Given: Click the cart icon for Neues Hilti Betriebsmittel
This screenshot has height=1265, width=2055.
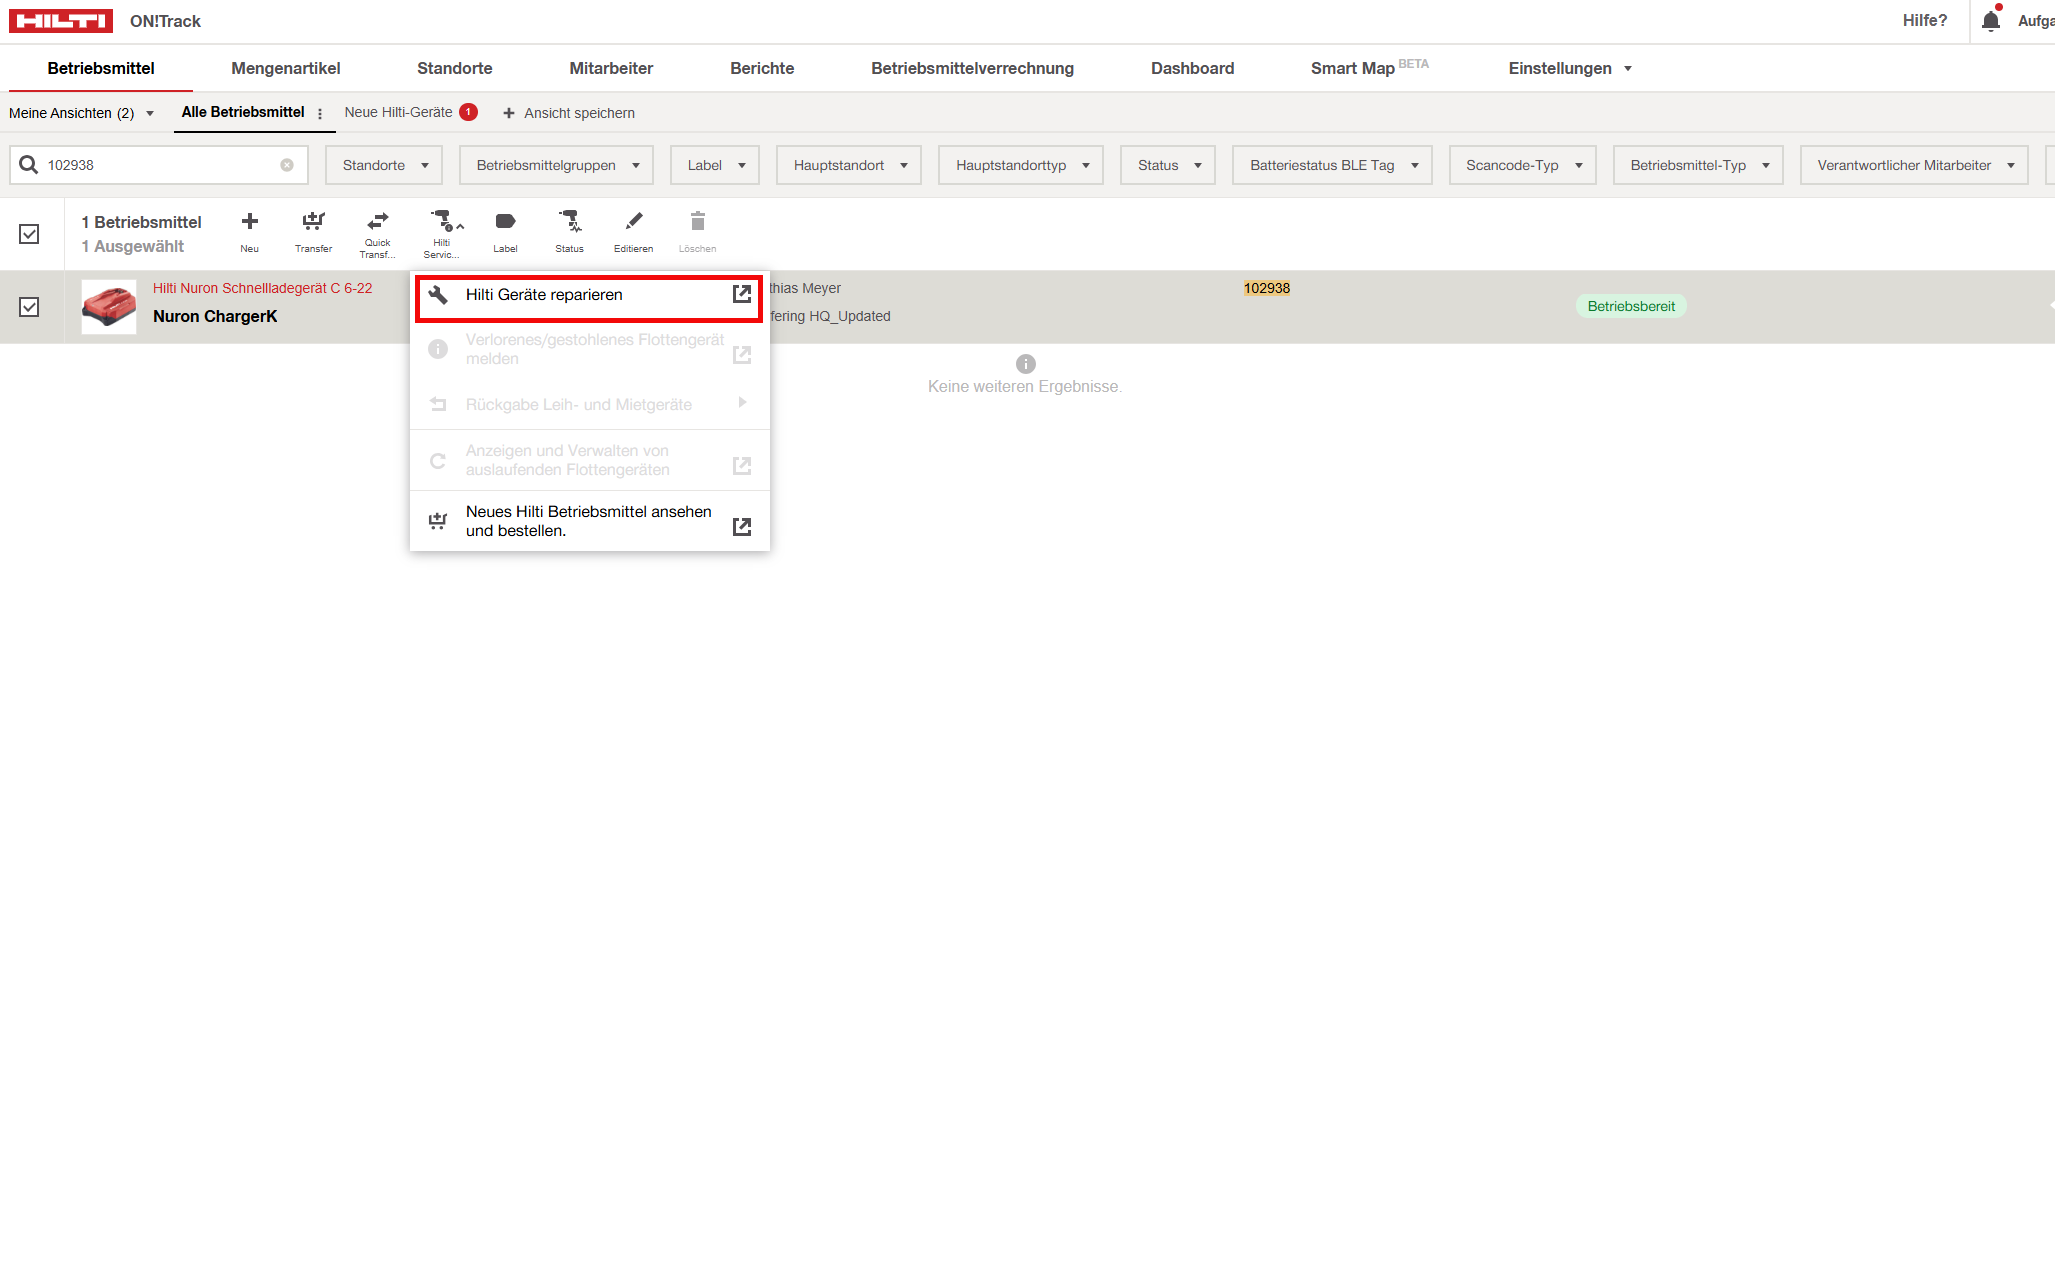Looking at the screenshot, I should tap(438, 521).
